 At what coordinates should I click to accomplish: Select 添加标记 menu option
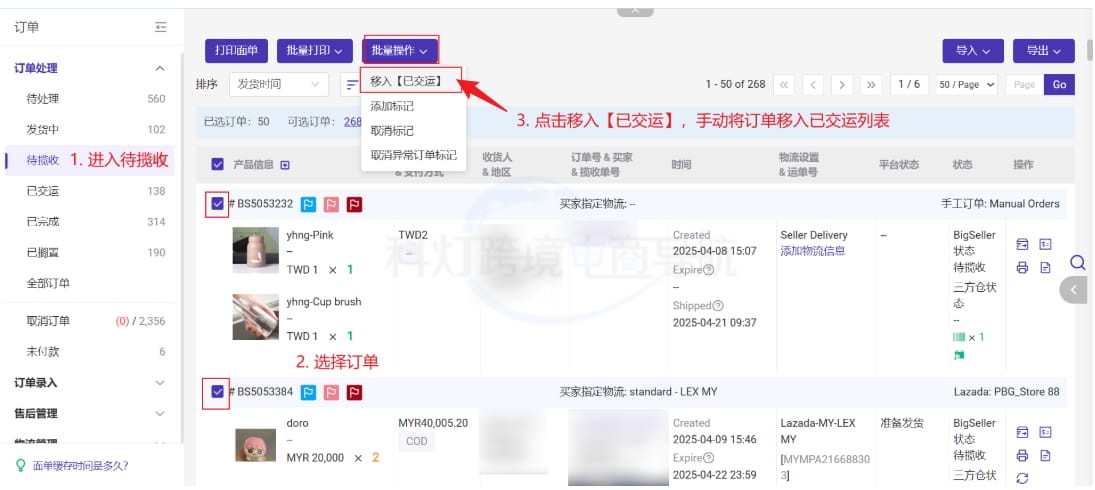(413, 107)
